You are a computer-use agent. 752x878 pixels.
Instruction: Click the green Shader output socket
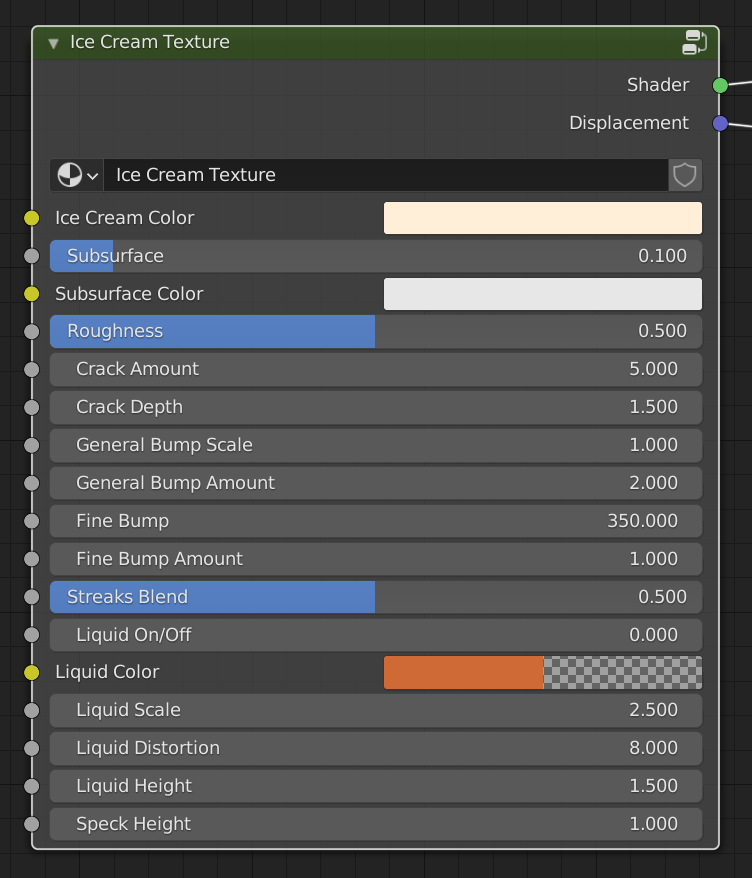[x=719, y=86]
